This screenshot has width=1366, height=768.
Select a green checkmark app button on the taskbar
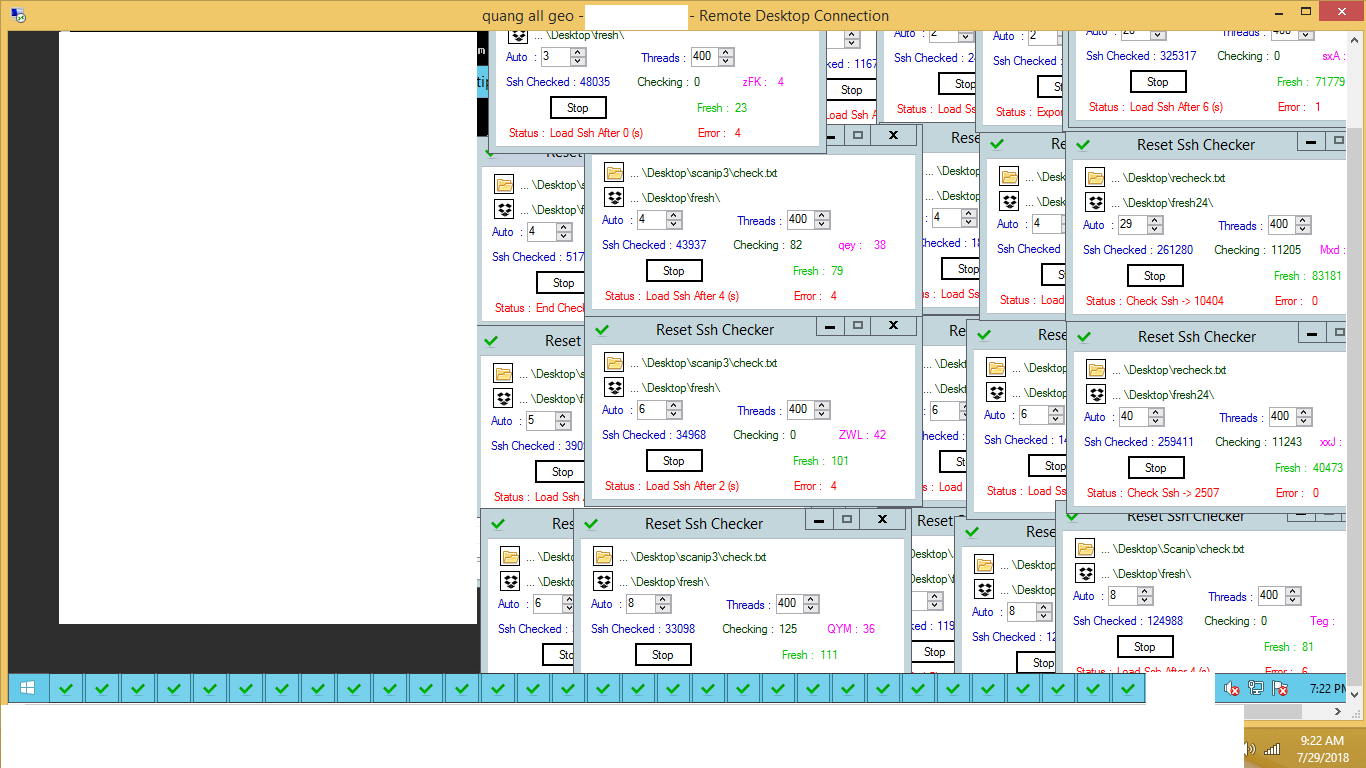66,688
